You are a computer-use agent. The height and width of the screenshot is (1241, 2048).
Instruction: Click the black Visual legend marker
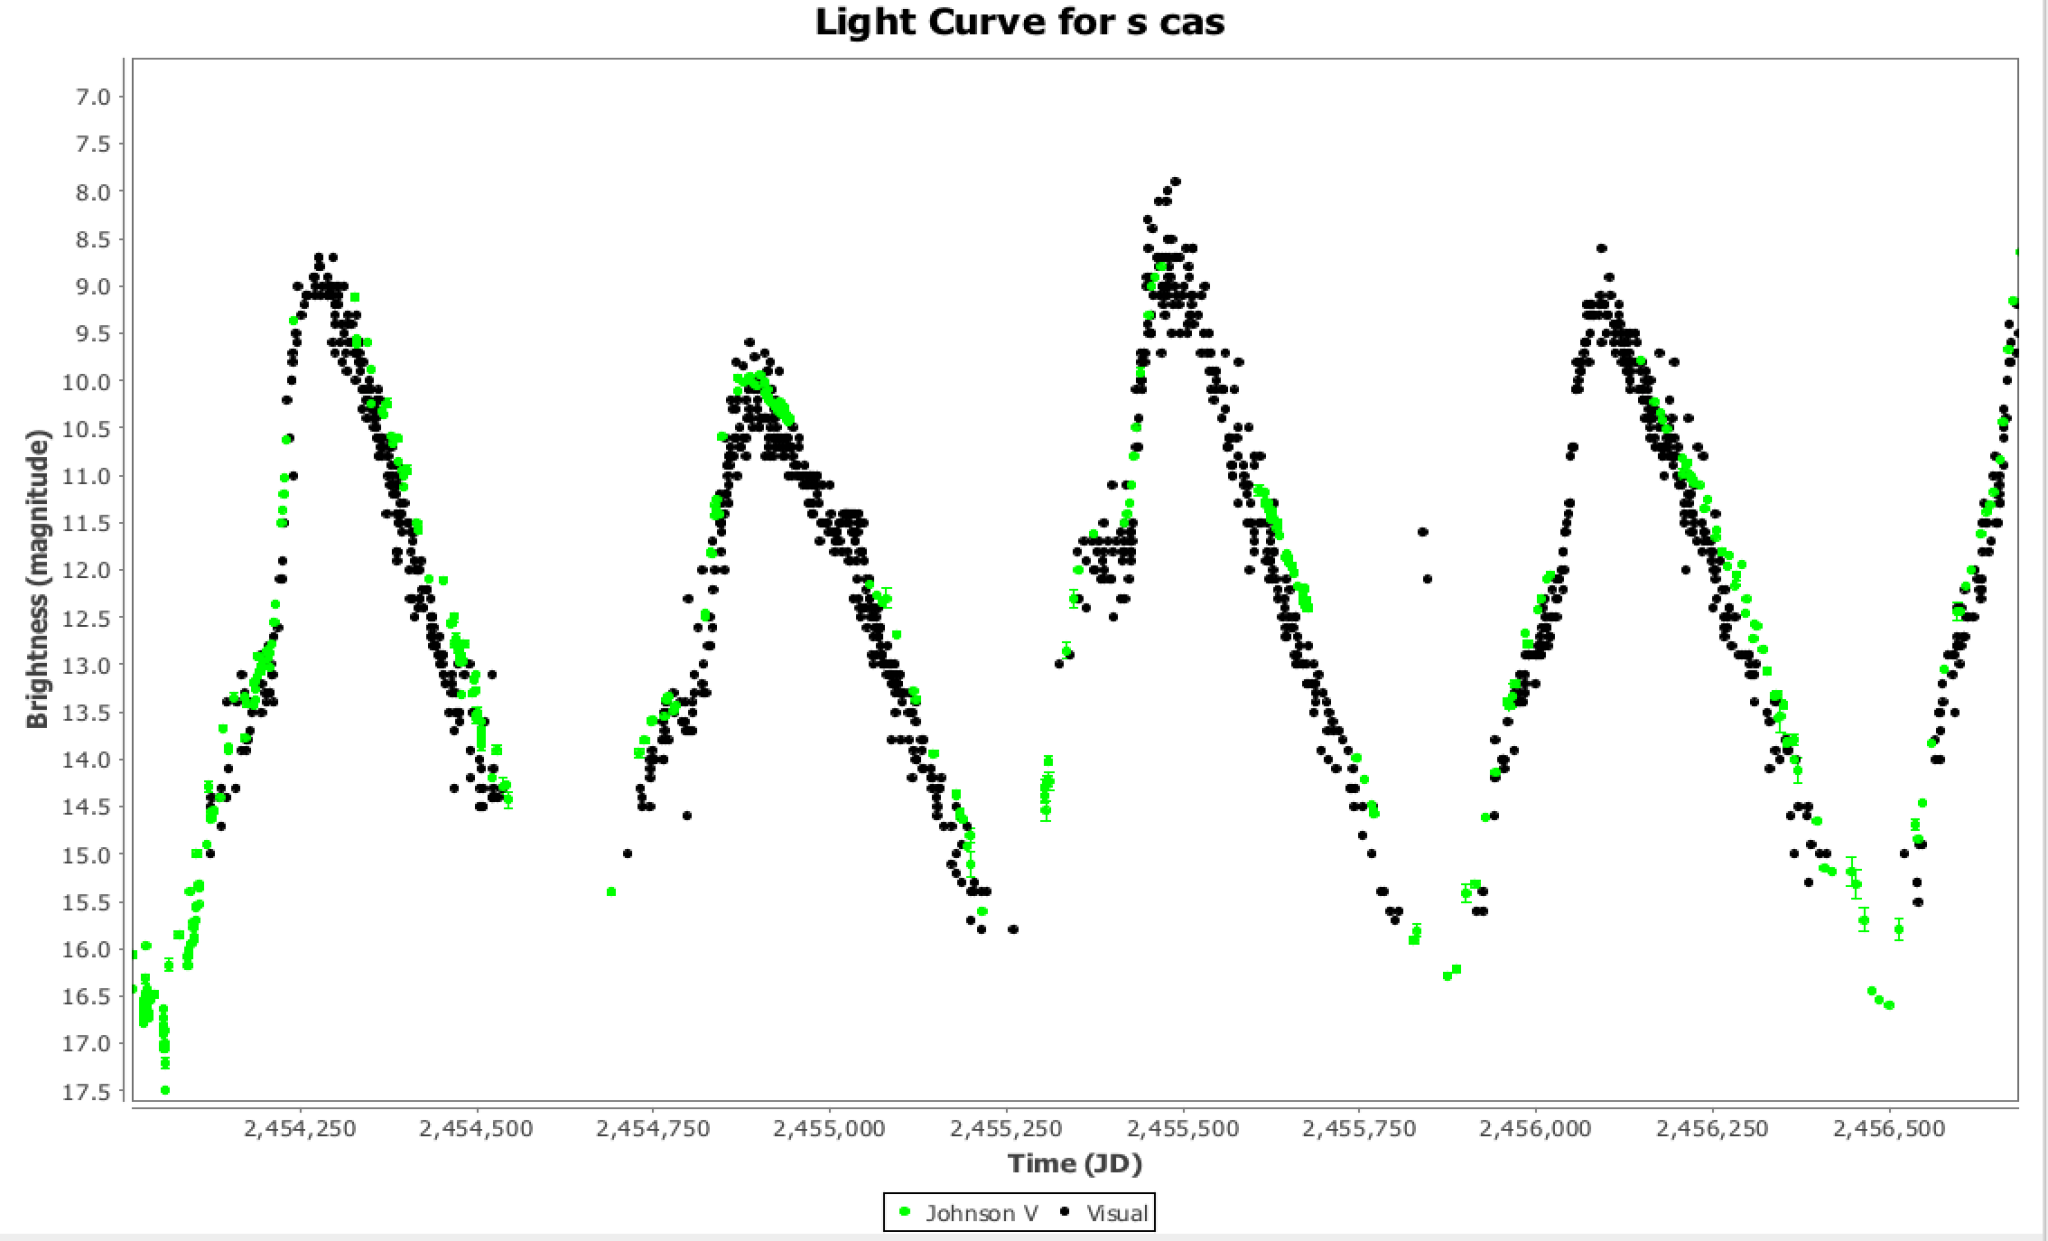click(x=1065, y=1212)
